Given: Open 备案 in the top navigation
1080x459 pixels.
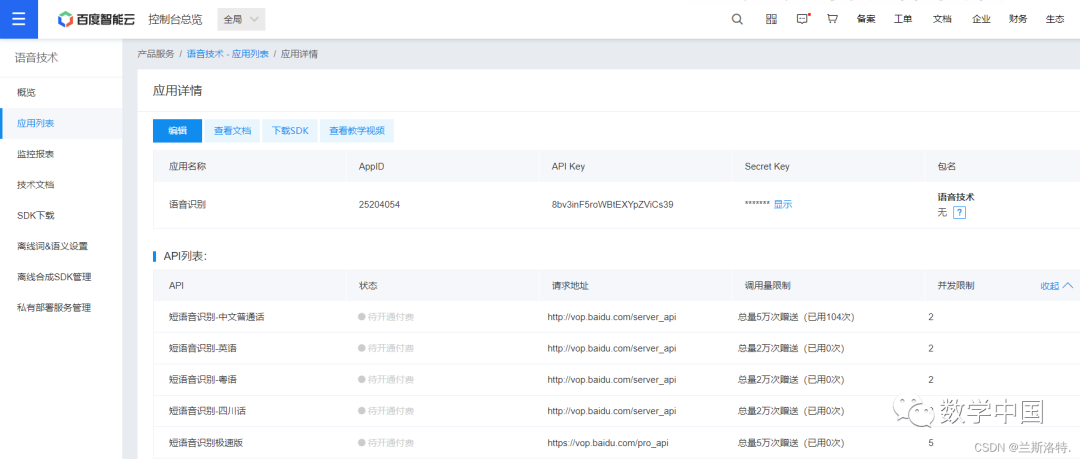Looking at the screenshot, I should 866,19.
